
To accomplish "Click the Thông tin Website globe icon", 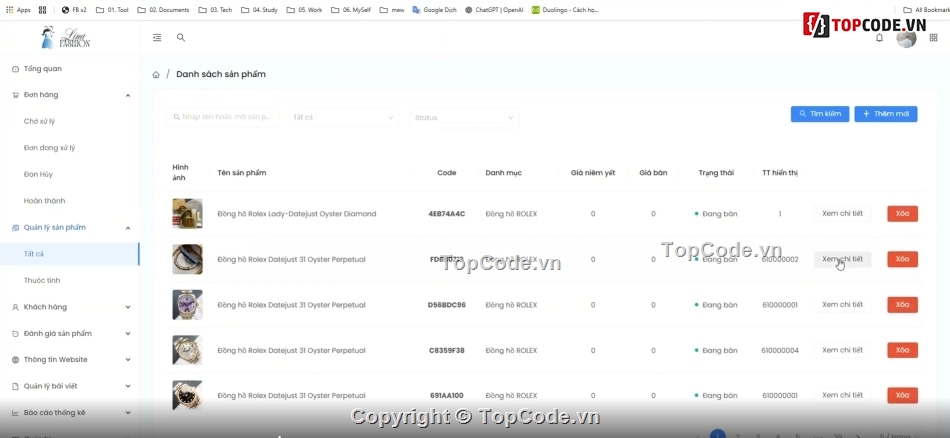I will pos(15,360).
